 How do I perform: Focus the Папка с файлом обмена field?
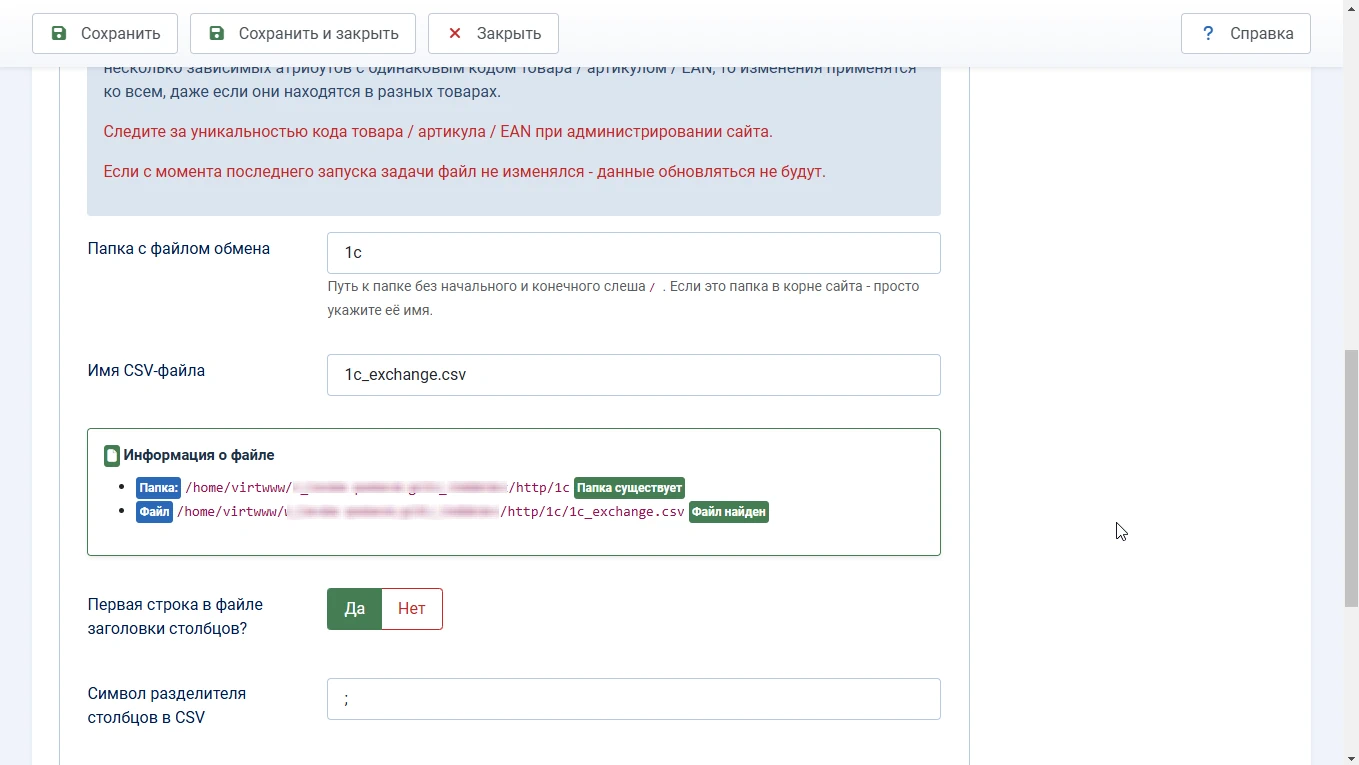coord(633,253)
